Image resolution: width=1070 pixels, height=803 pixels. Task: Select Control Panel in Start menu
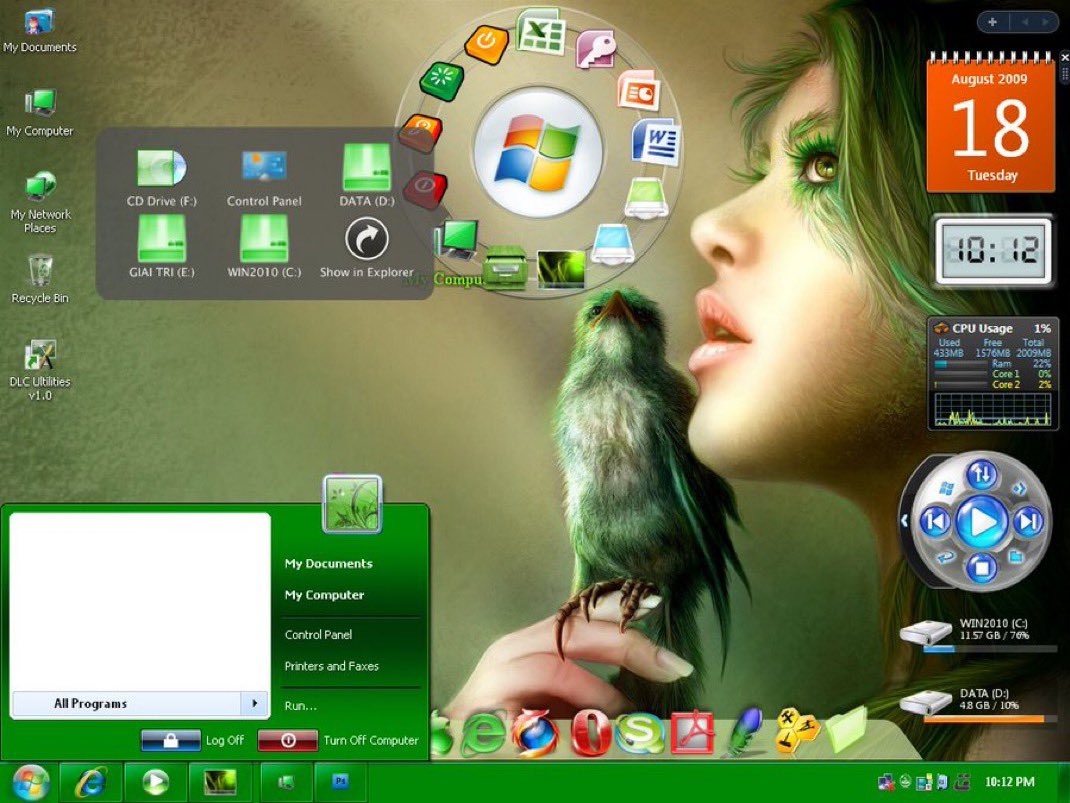pos(319,634)
